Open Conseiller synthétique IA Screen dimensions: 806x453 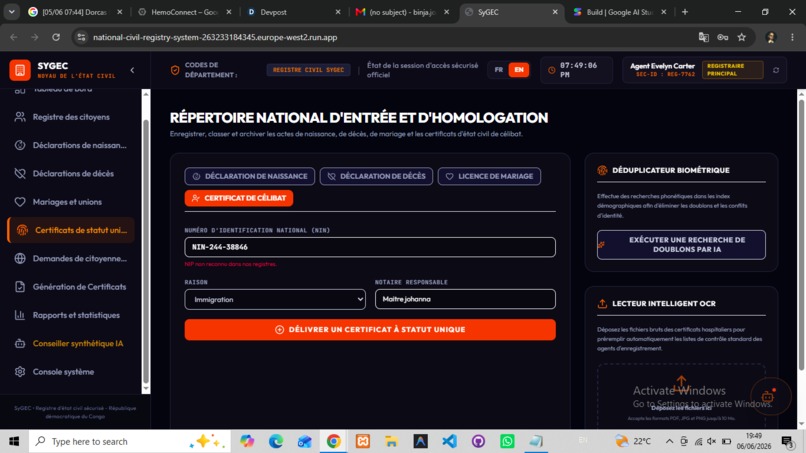(71, 343)
